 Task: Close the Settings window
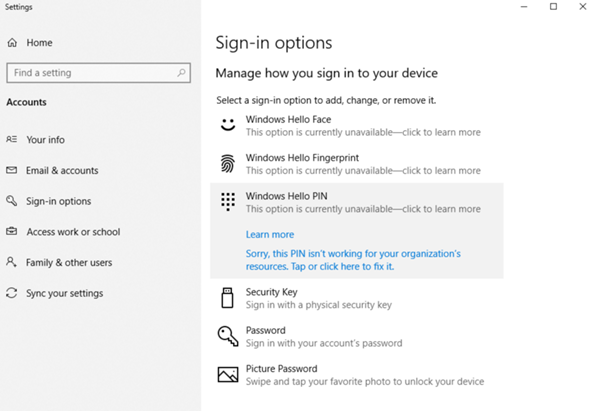(x=582, y=7)
